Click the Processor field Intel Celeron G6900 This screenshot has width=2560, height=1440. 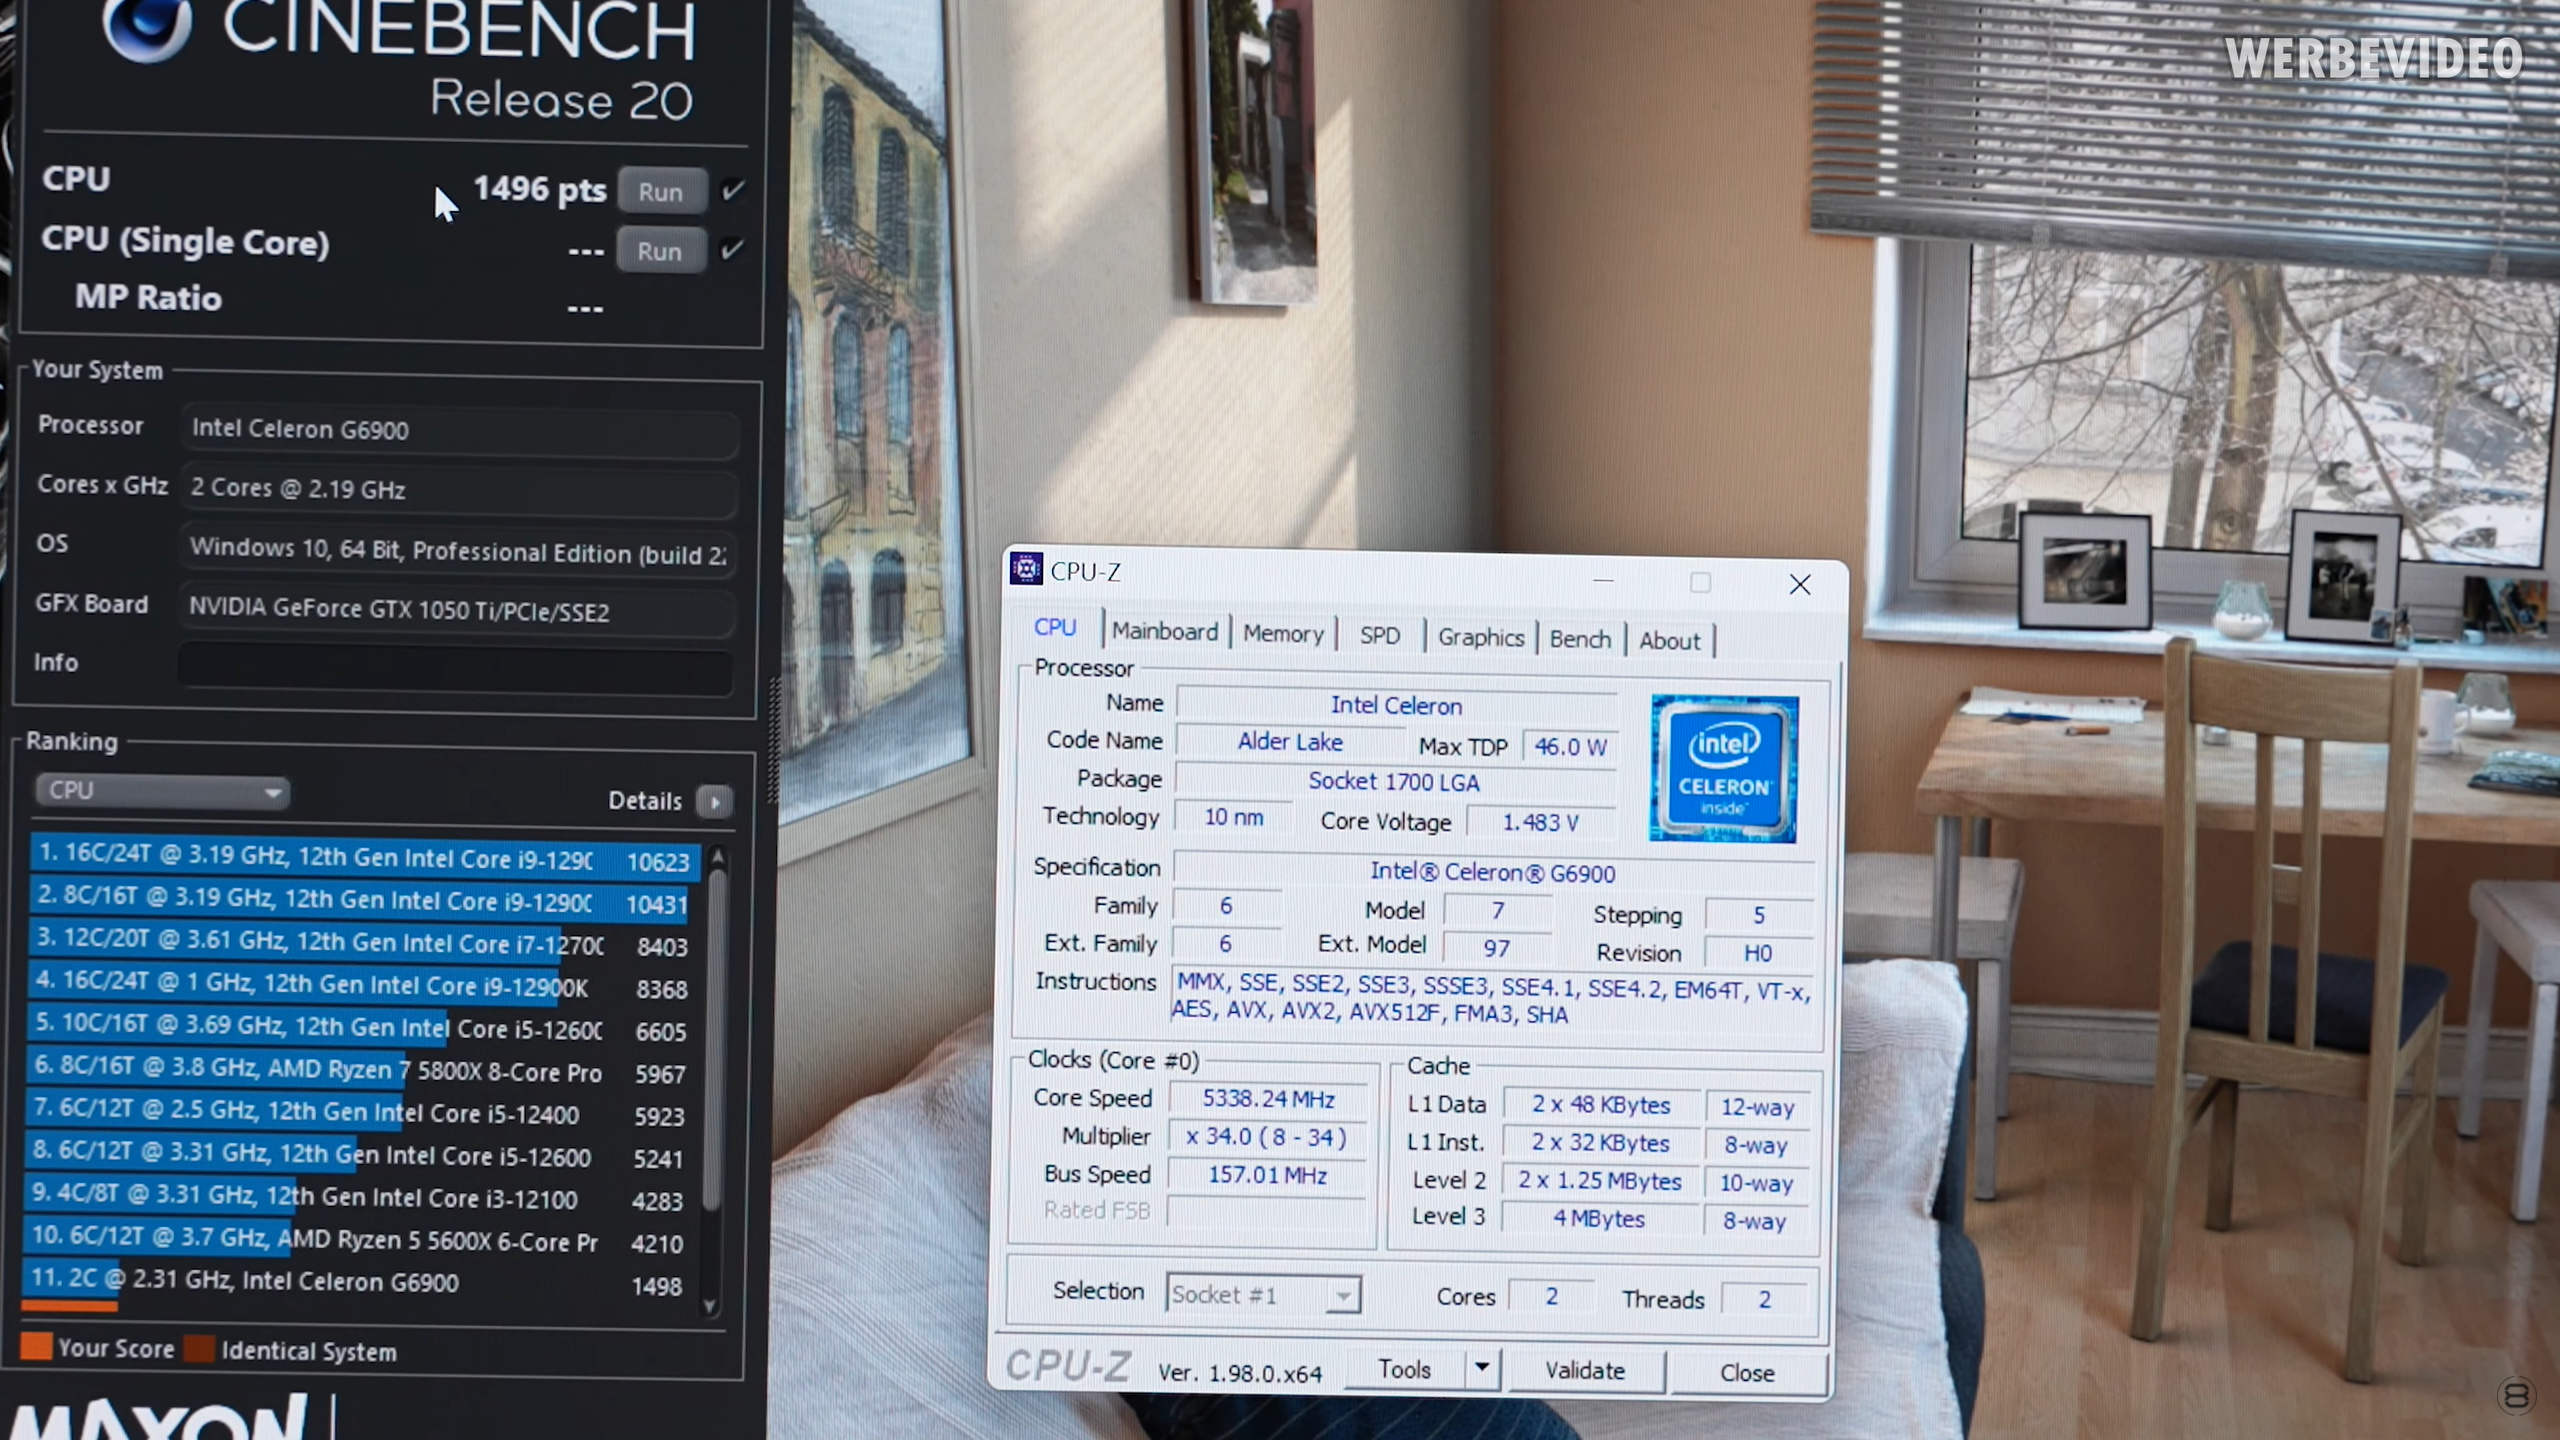pyautogui.click(x=459, y=430)
